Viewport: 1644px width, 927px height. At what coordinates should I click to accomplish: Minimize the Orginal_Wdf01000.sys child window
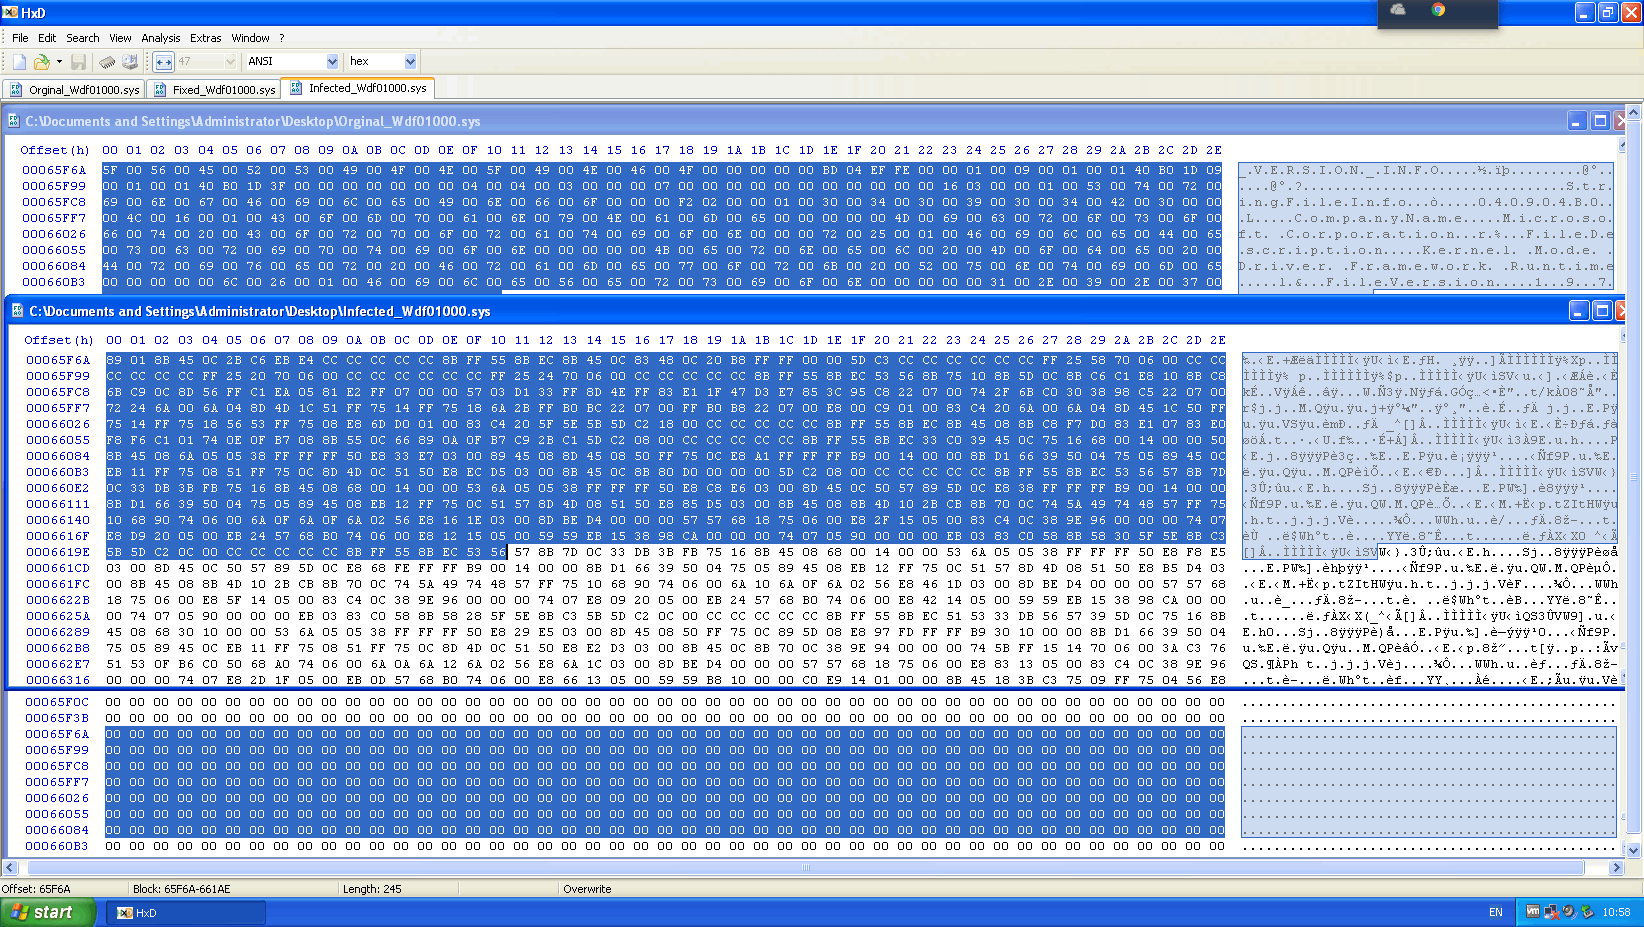[x=1577, y=121]
